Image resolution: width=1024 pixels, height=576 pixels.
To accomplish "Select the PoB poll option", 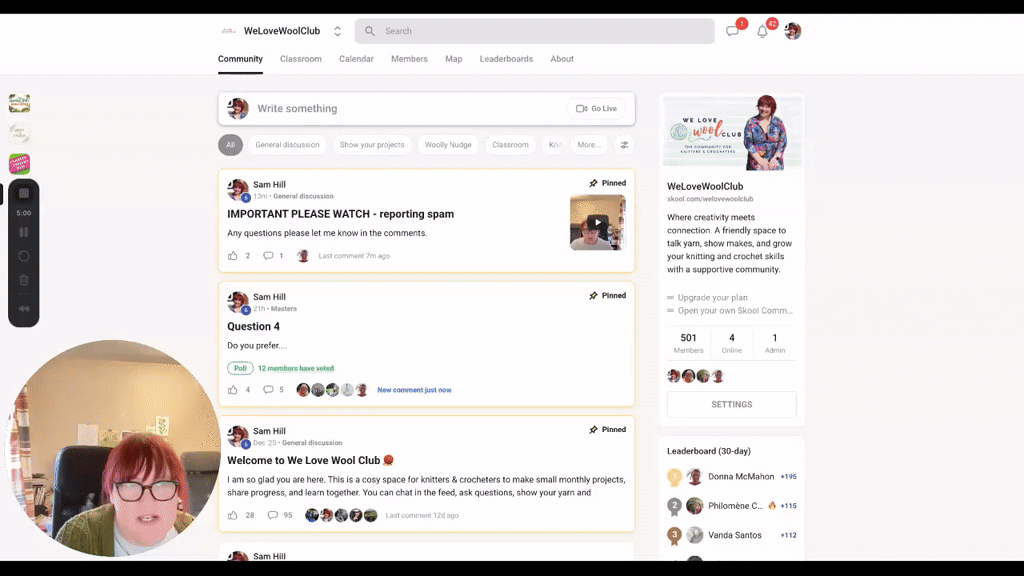I will [240, 367].
